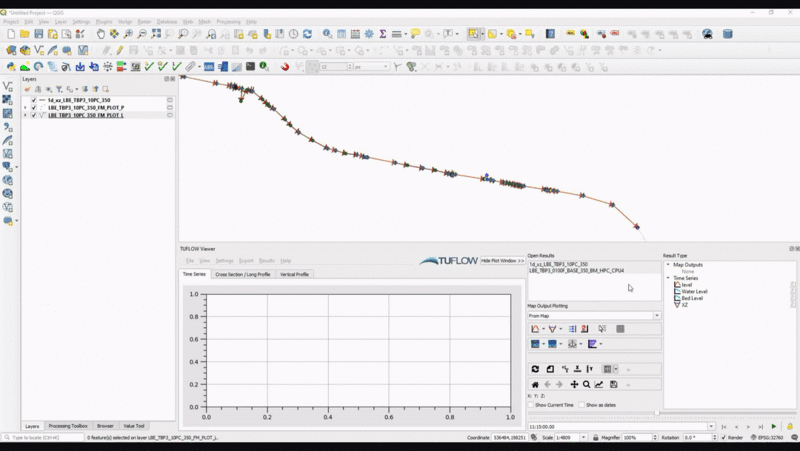Screen dimensions: 800x451
Task: Select the Pan Map hand tool
Action: (100, 34)
